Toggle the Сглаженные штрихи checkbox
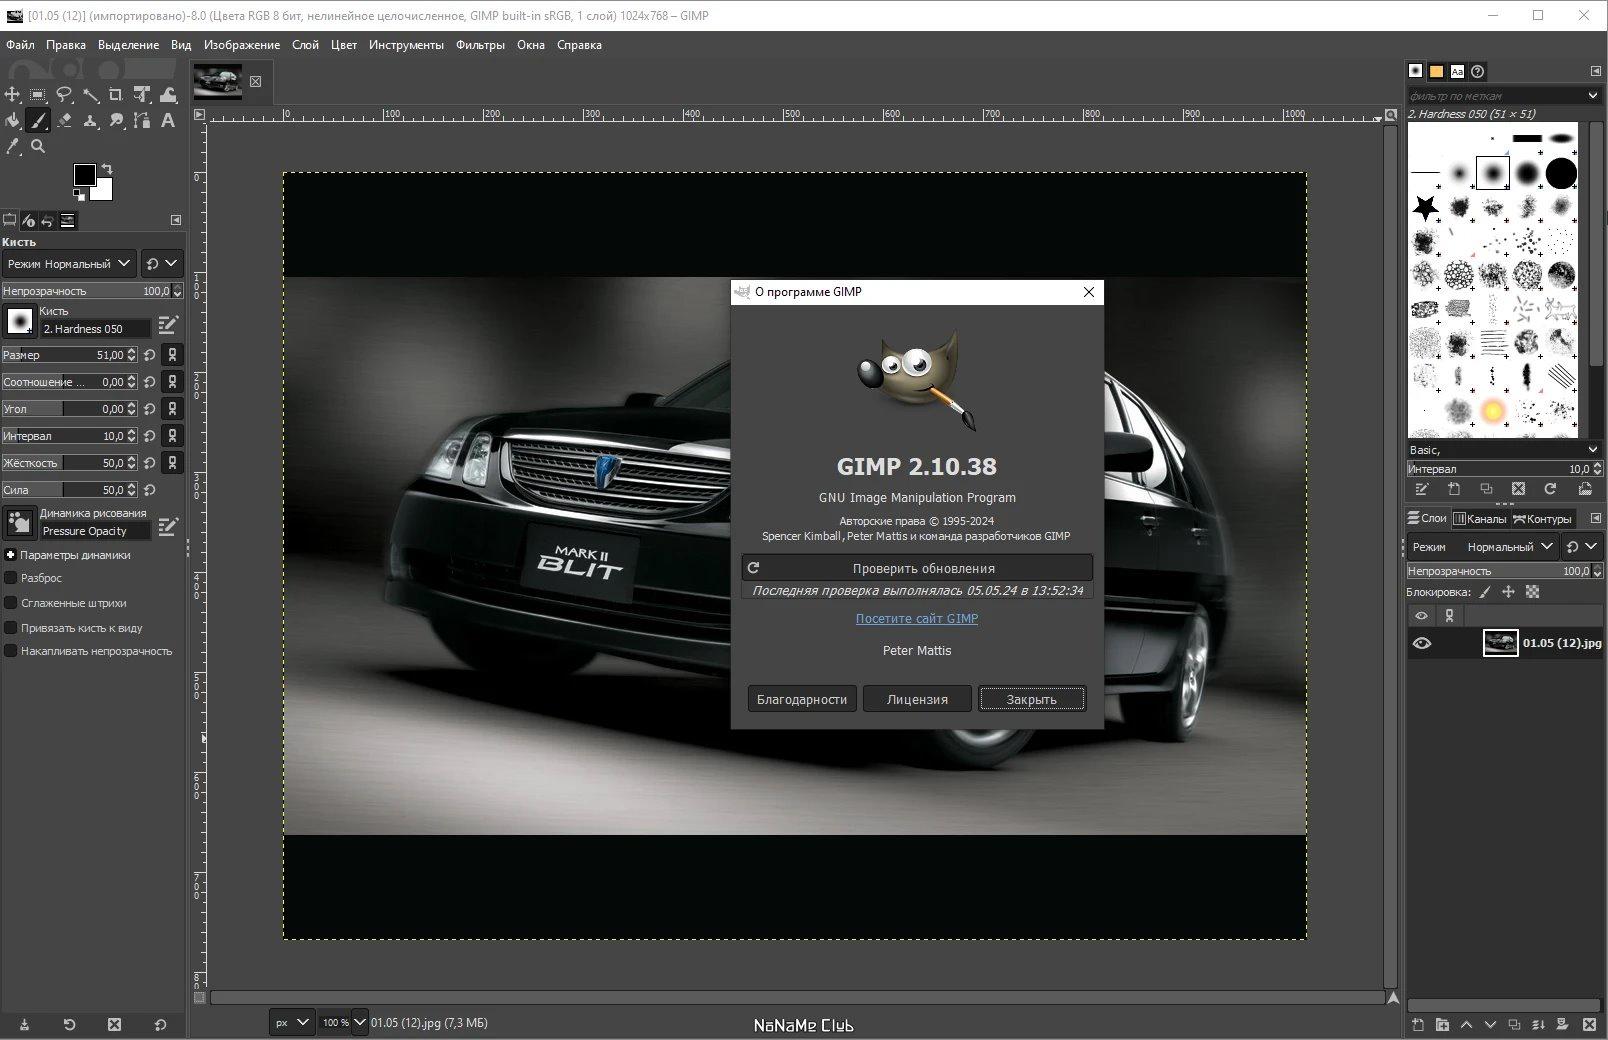 tap(11, 603)
